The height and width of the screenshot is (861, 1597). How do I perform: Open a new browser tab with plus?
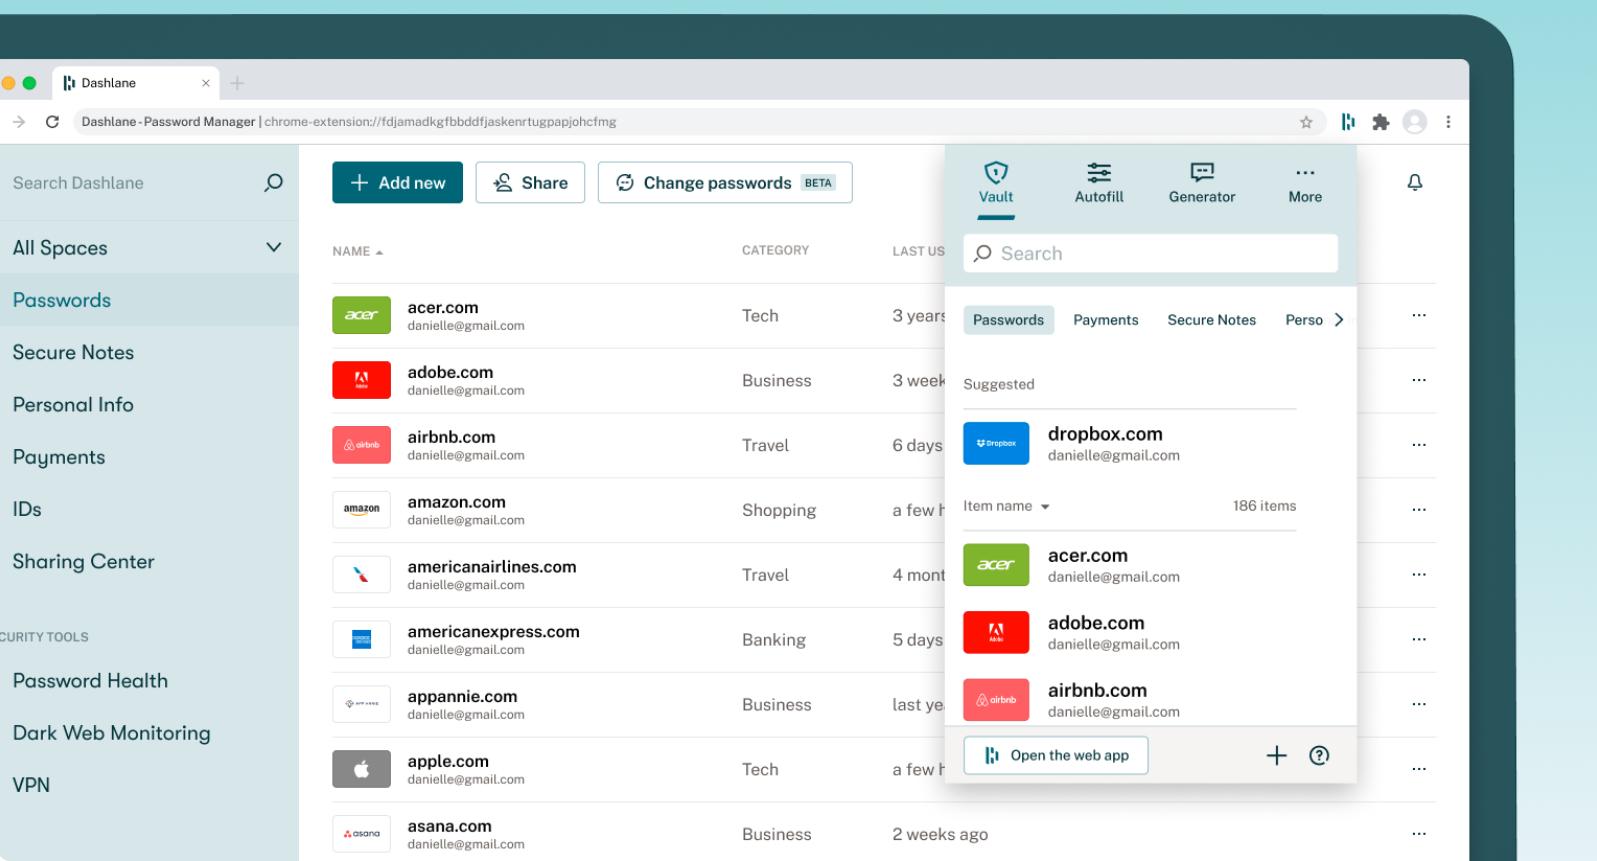click(x=237, y=83)
